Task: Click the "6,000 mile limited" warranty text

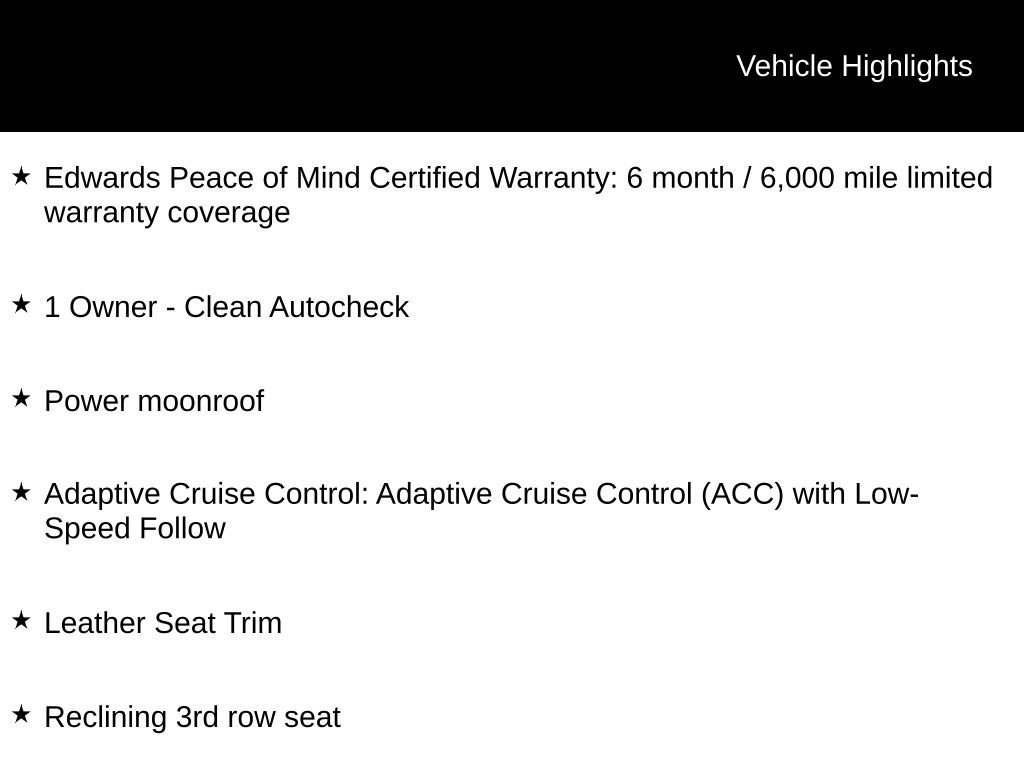Action: coord(876,178)
